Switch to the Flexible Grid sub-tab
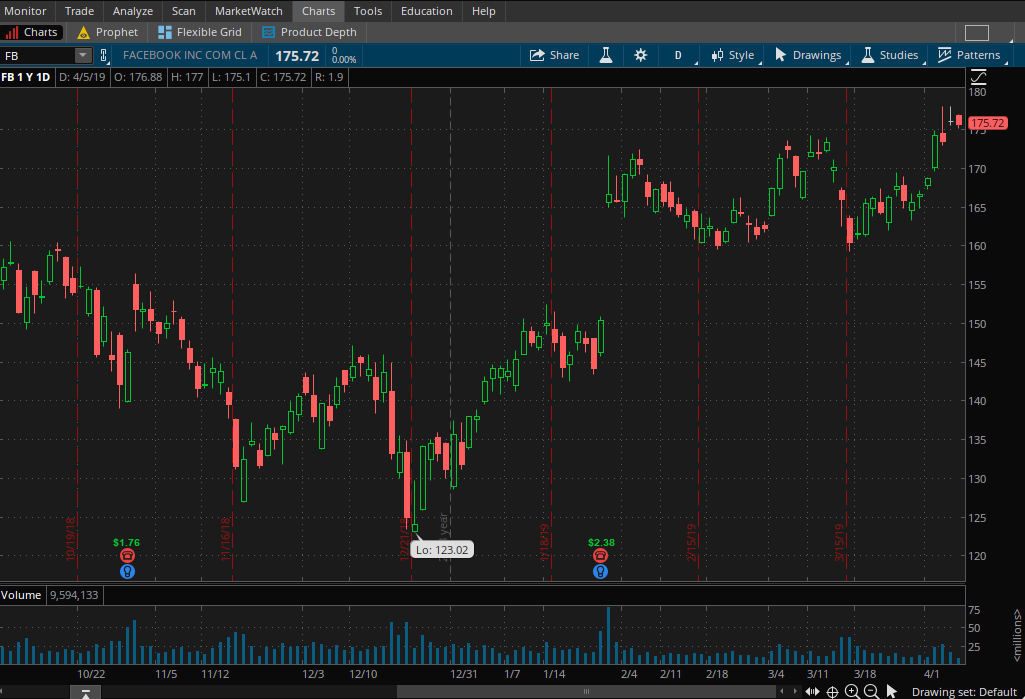The height and width of the screenshot is (699, 1025). click(200, 32)
